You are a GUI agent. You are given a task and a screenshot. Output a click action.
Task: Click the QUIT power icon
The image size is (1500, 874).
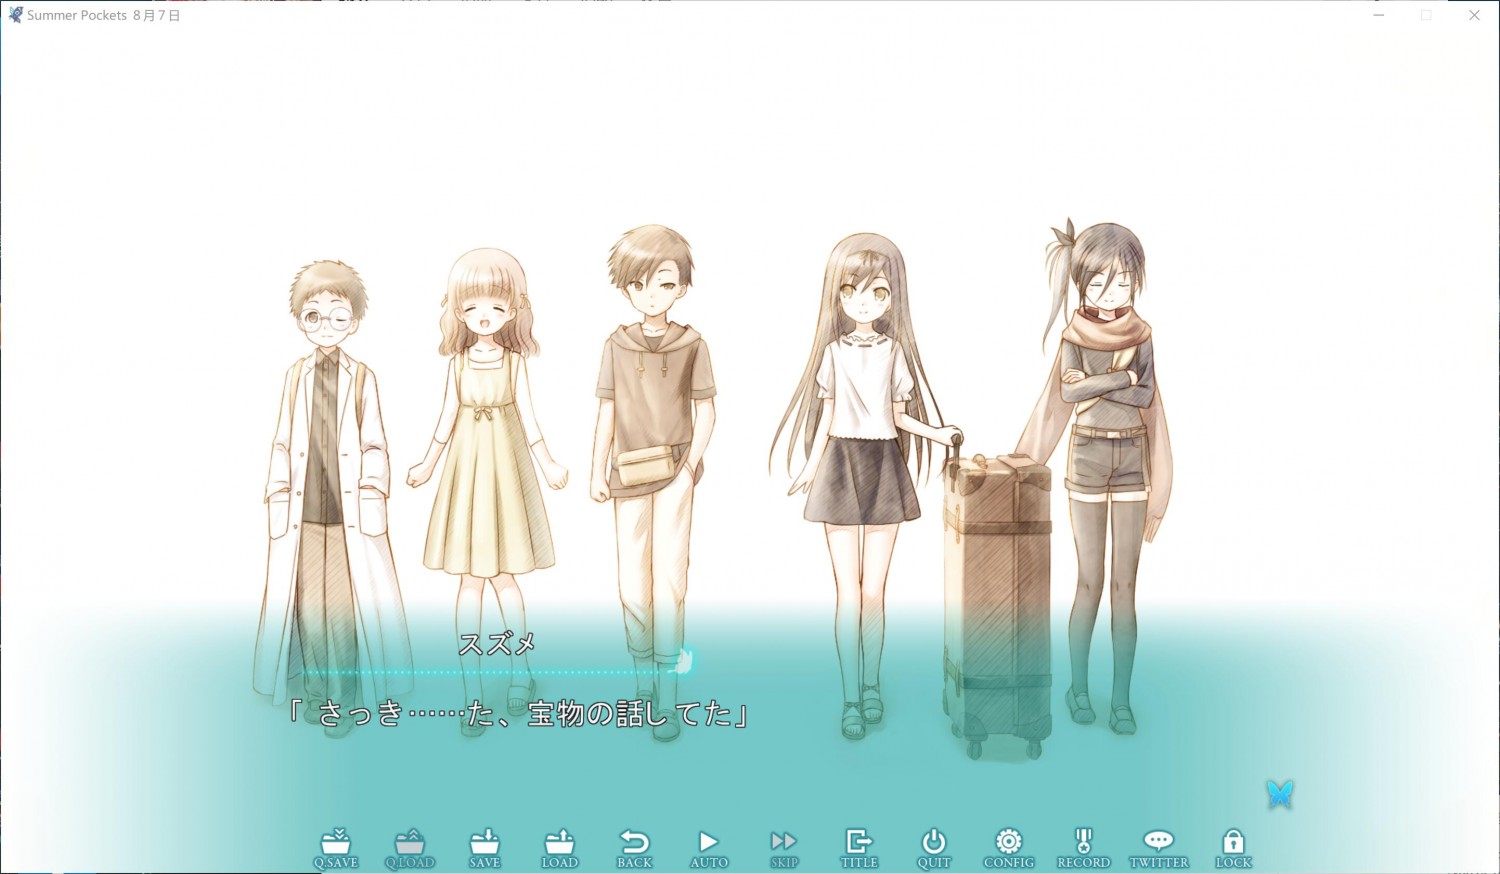pyautogui.click(x=934, y=848)
